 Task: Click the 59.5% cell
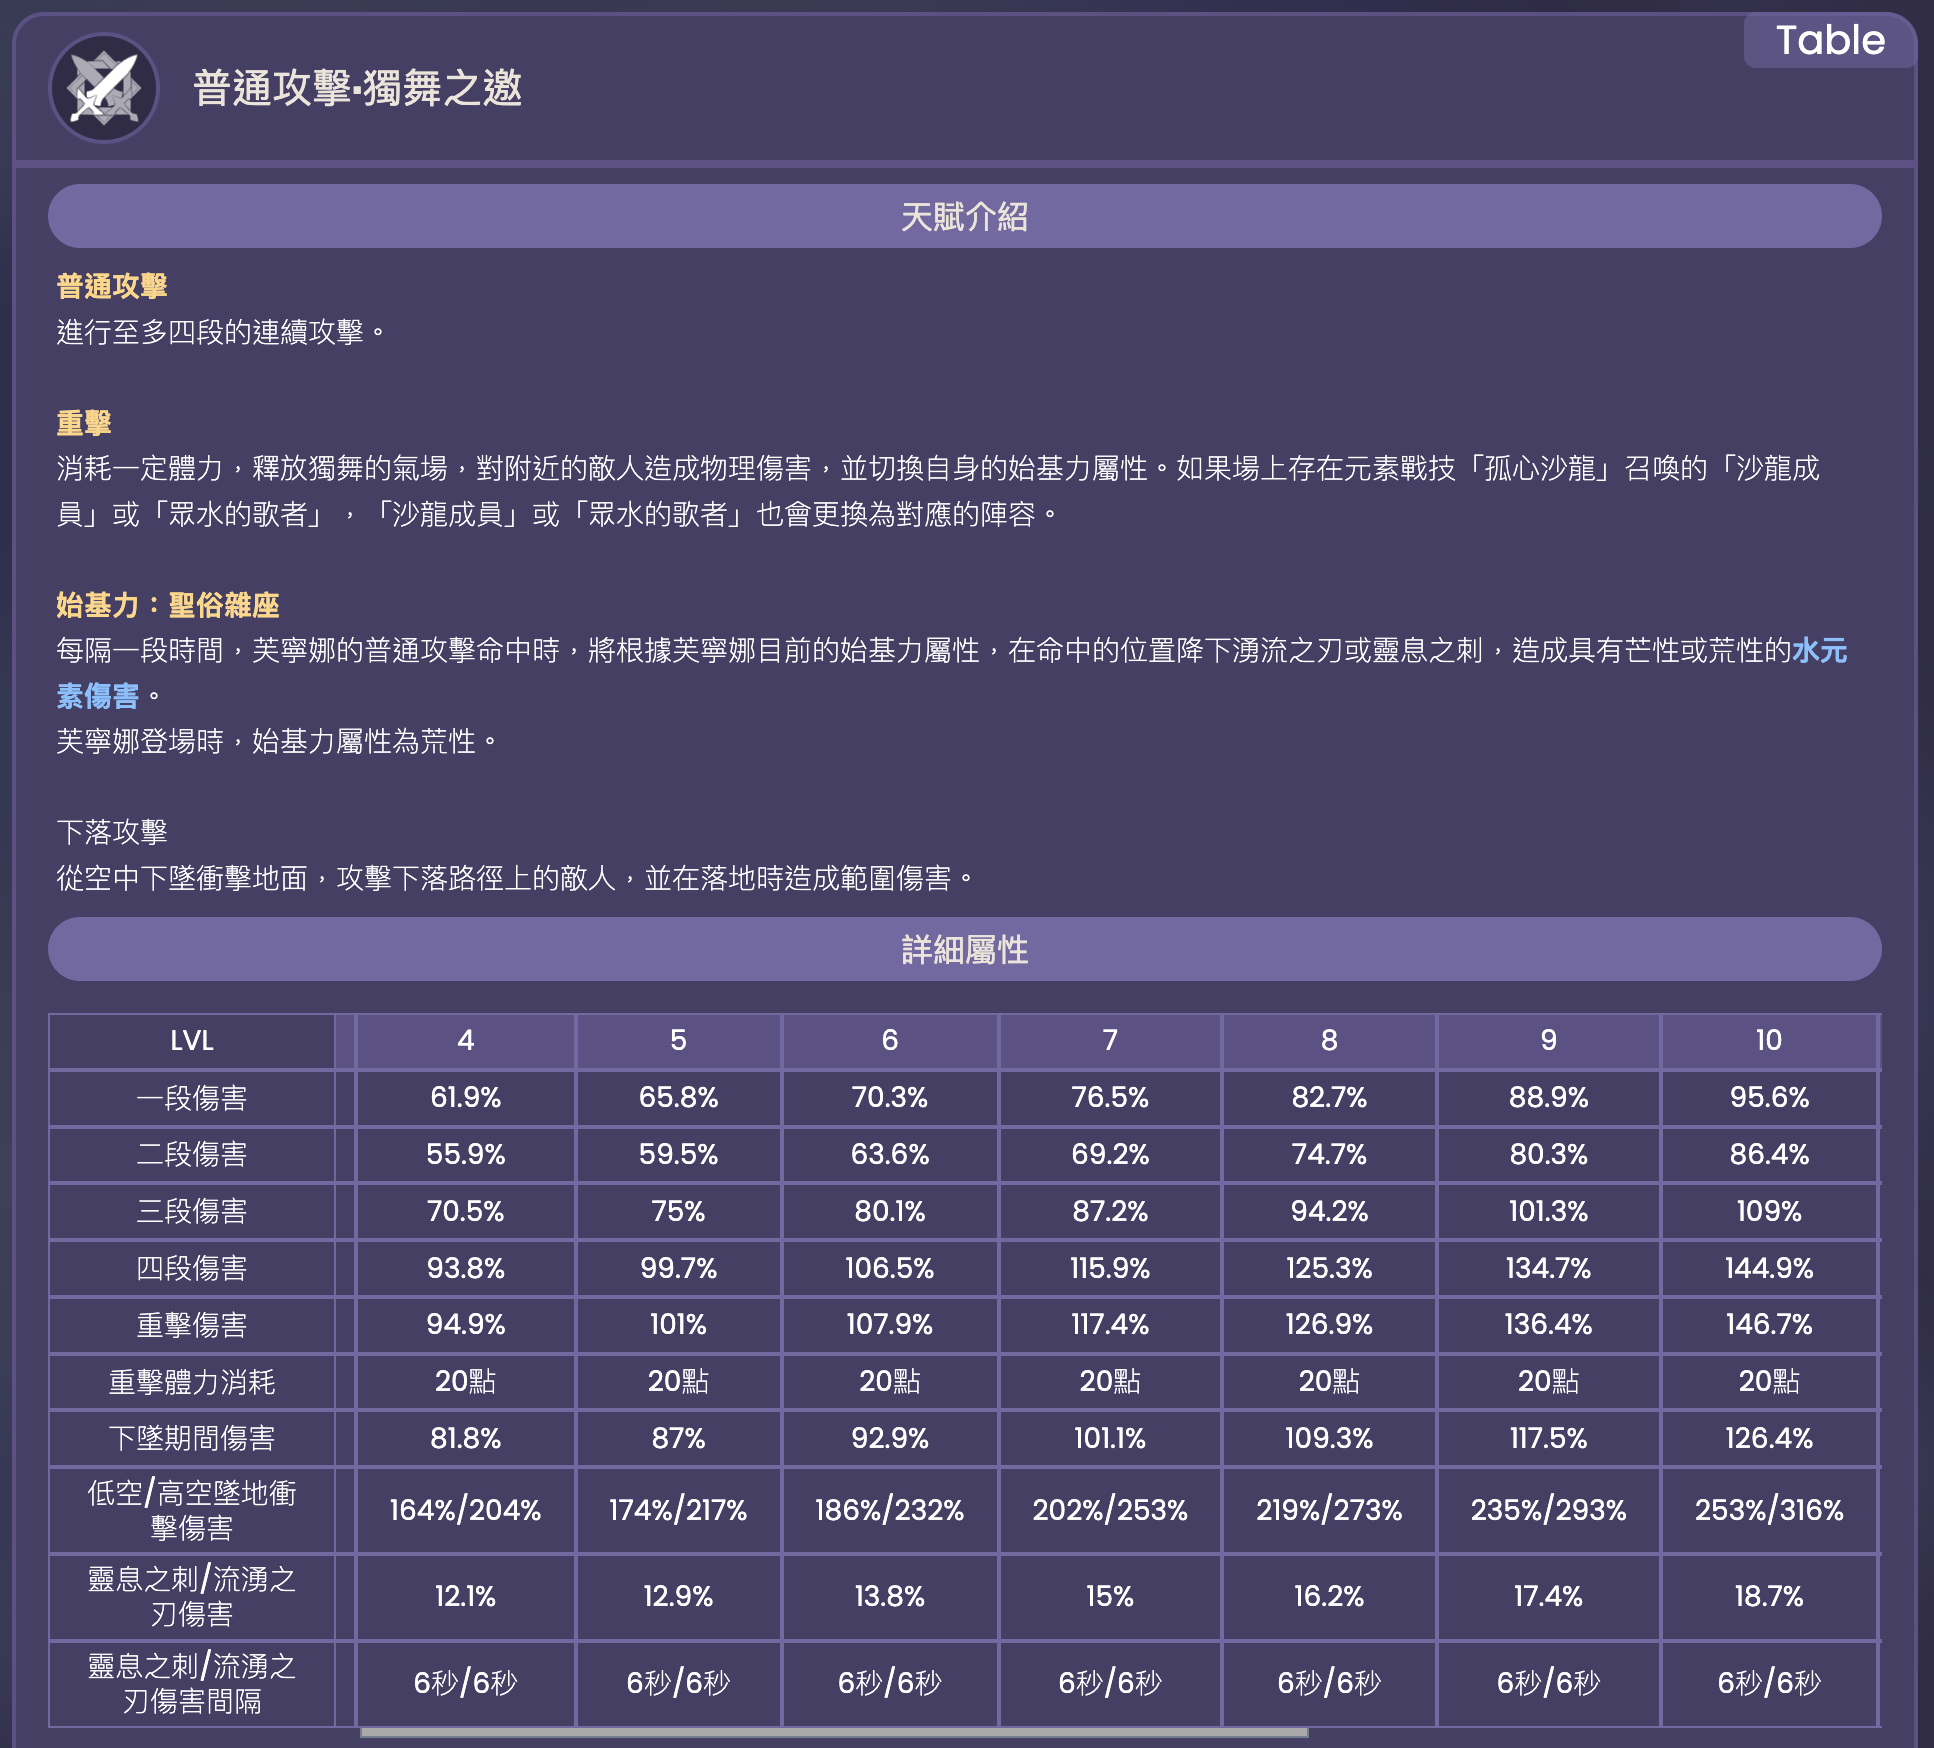[678, 1155]
